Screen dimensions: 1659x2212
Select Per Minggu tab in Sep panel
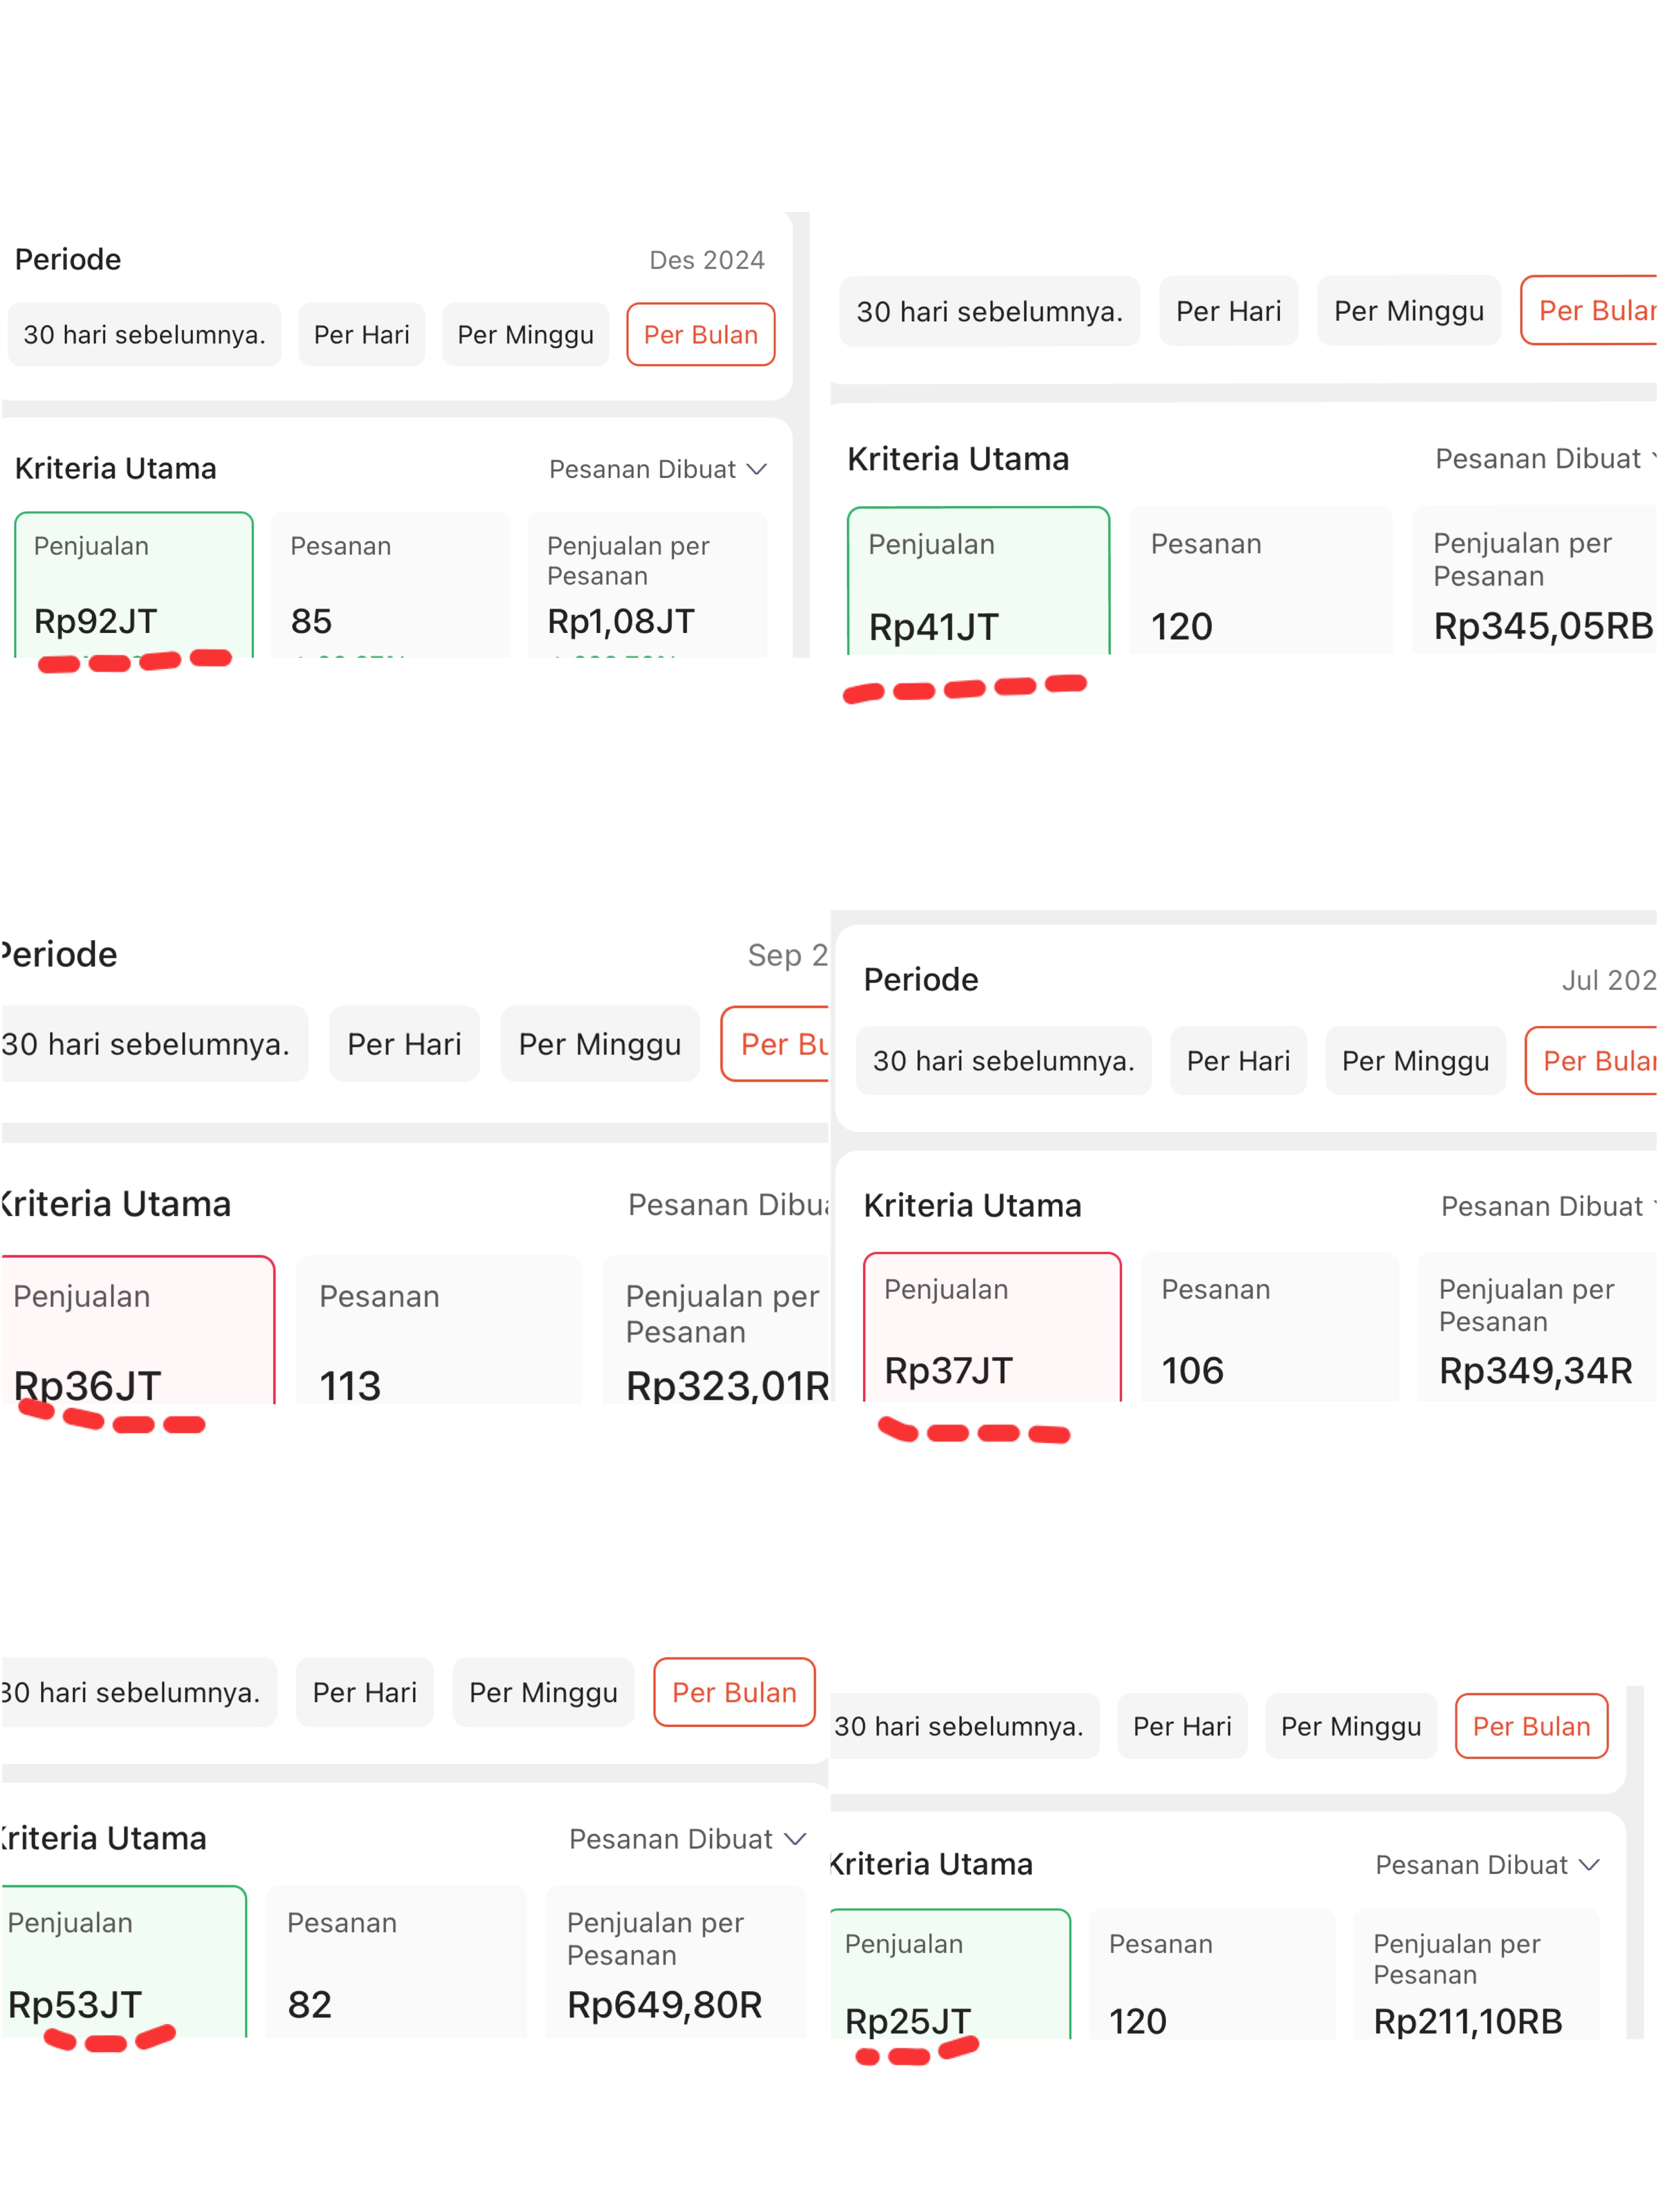599,1044
